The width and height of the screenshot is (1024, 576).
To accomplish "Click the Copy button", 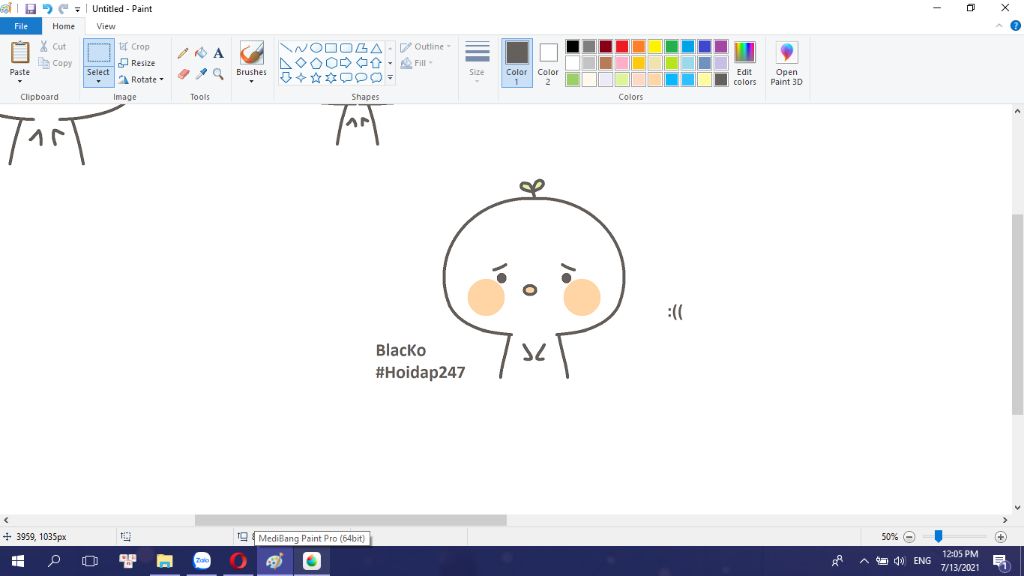I will (x=55, y=63).
